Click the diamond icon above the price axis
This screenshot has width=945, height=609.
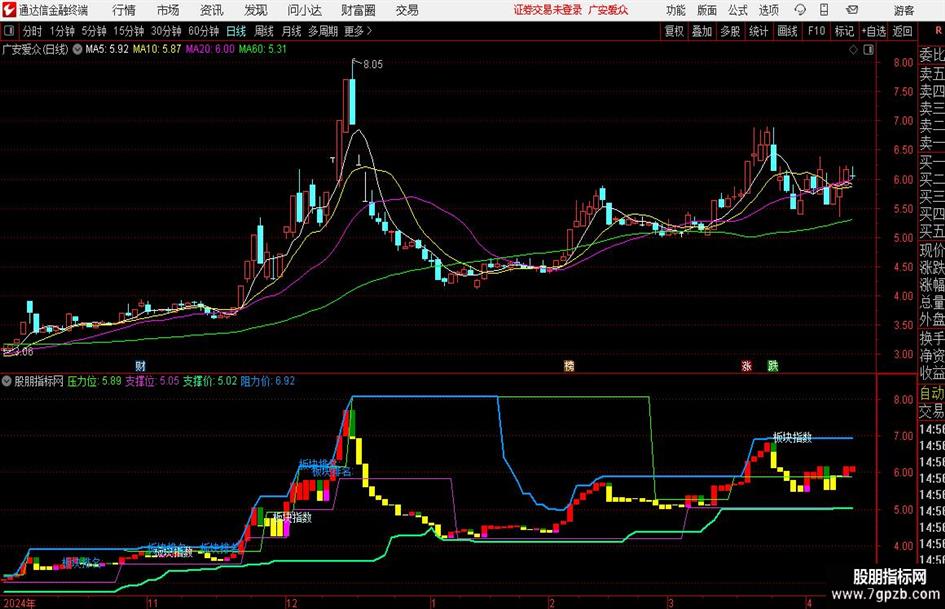coord(853,50)
